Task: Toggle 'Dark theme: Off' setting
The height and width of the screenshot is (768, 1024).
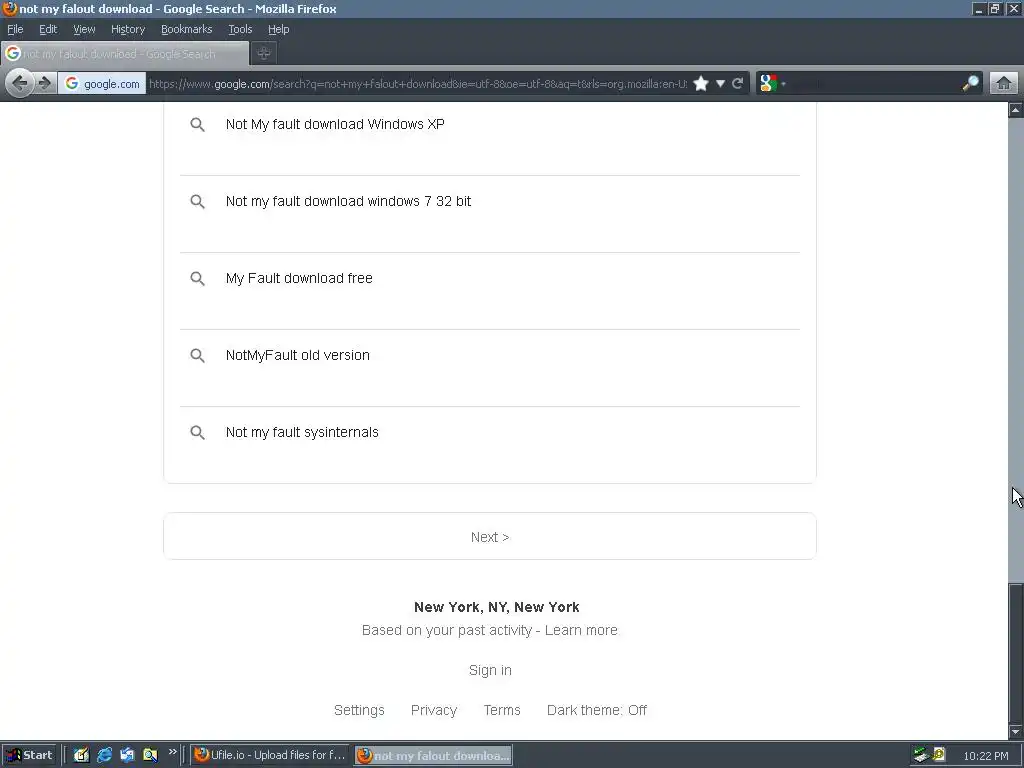Action: (597, 710)
